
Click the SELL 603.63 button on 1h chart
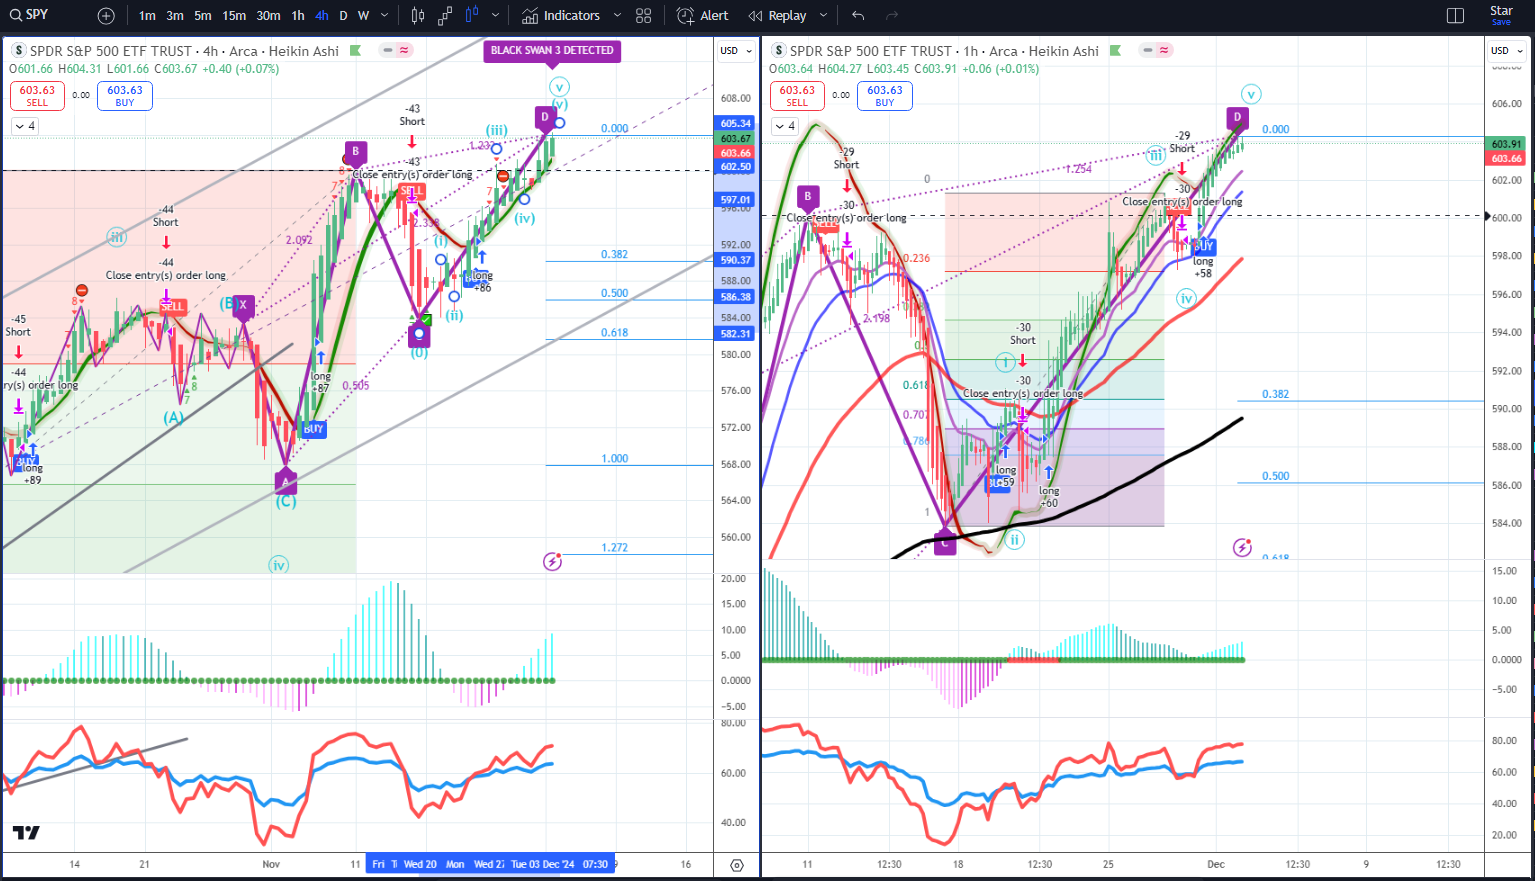tap(797, 95)
